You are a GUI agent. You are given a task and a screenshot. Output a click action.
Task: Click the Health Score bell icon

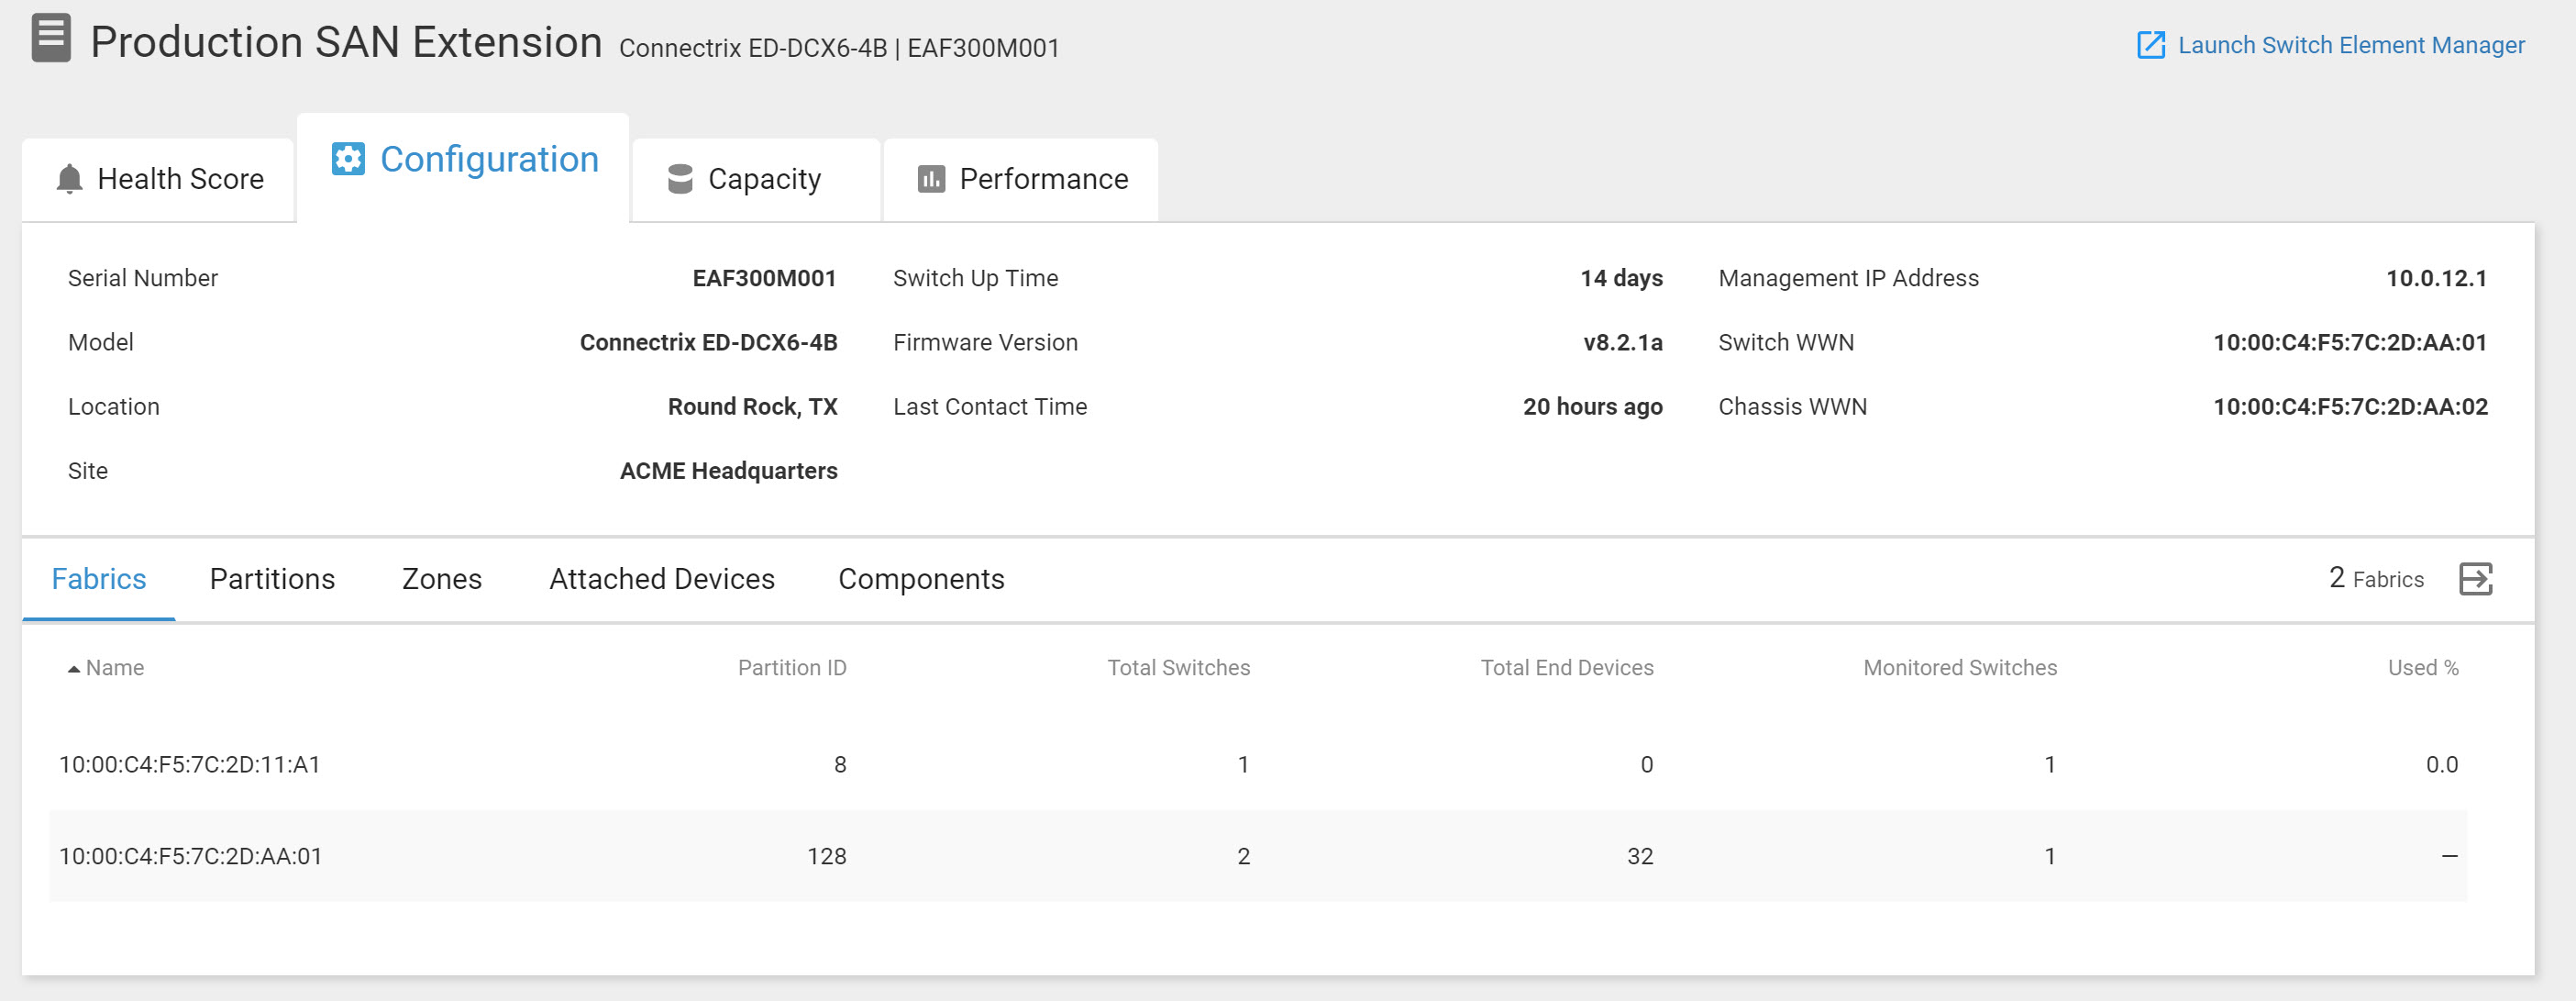pos(69,179)
